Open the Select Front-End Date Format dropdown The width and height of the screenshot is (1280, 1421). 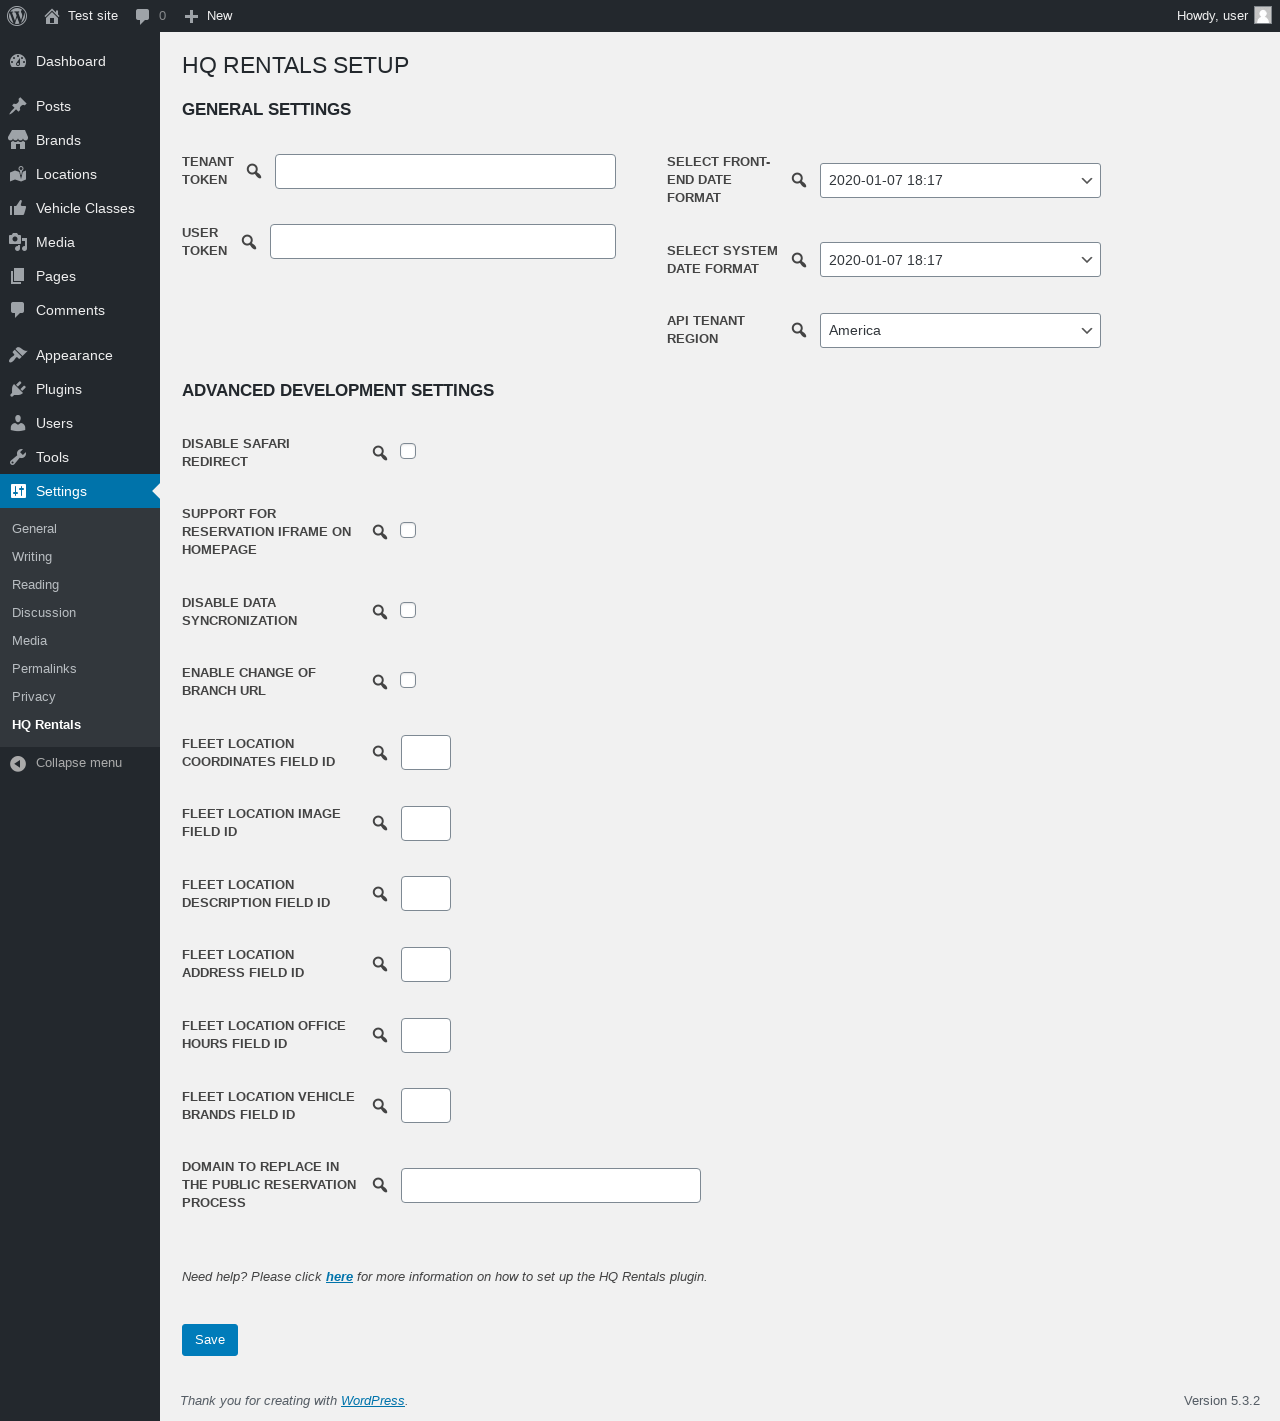960,180
